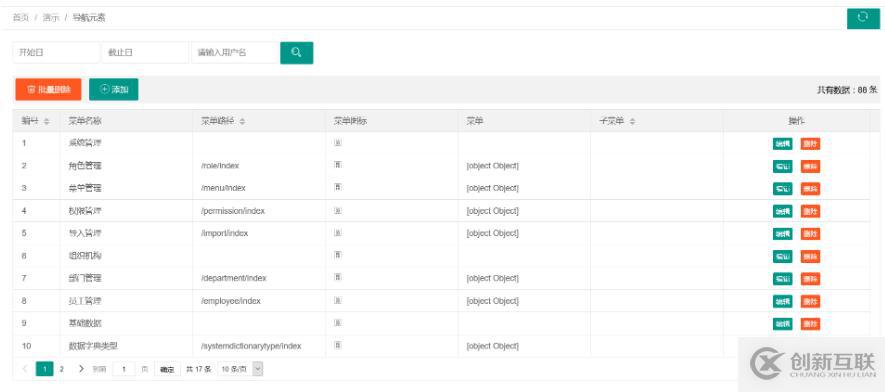This screenshot has width=885, height=392.
Task: Click the green refresh icon button
Action: click(863, 18)
